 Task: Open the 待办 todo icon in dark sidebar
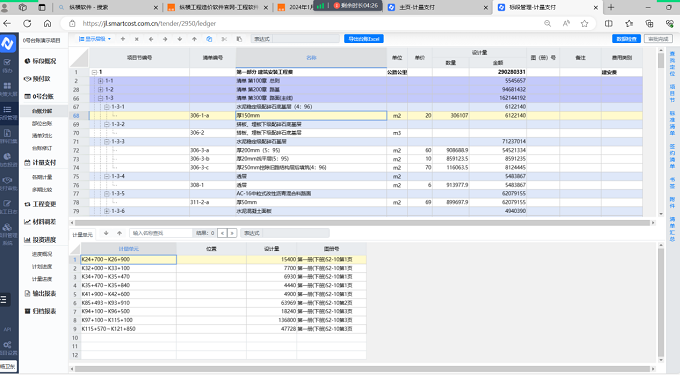pyautogui.click(x=7, y=65)
